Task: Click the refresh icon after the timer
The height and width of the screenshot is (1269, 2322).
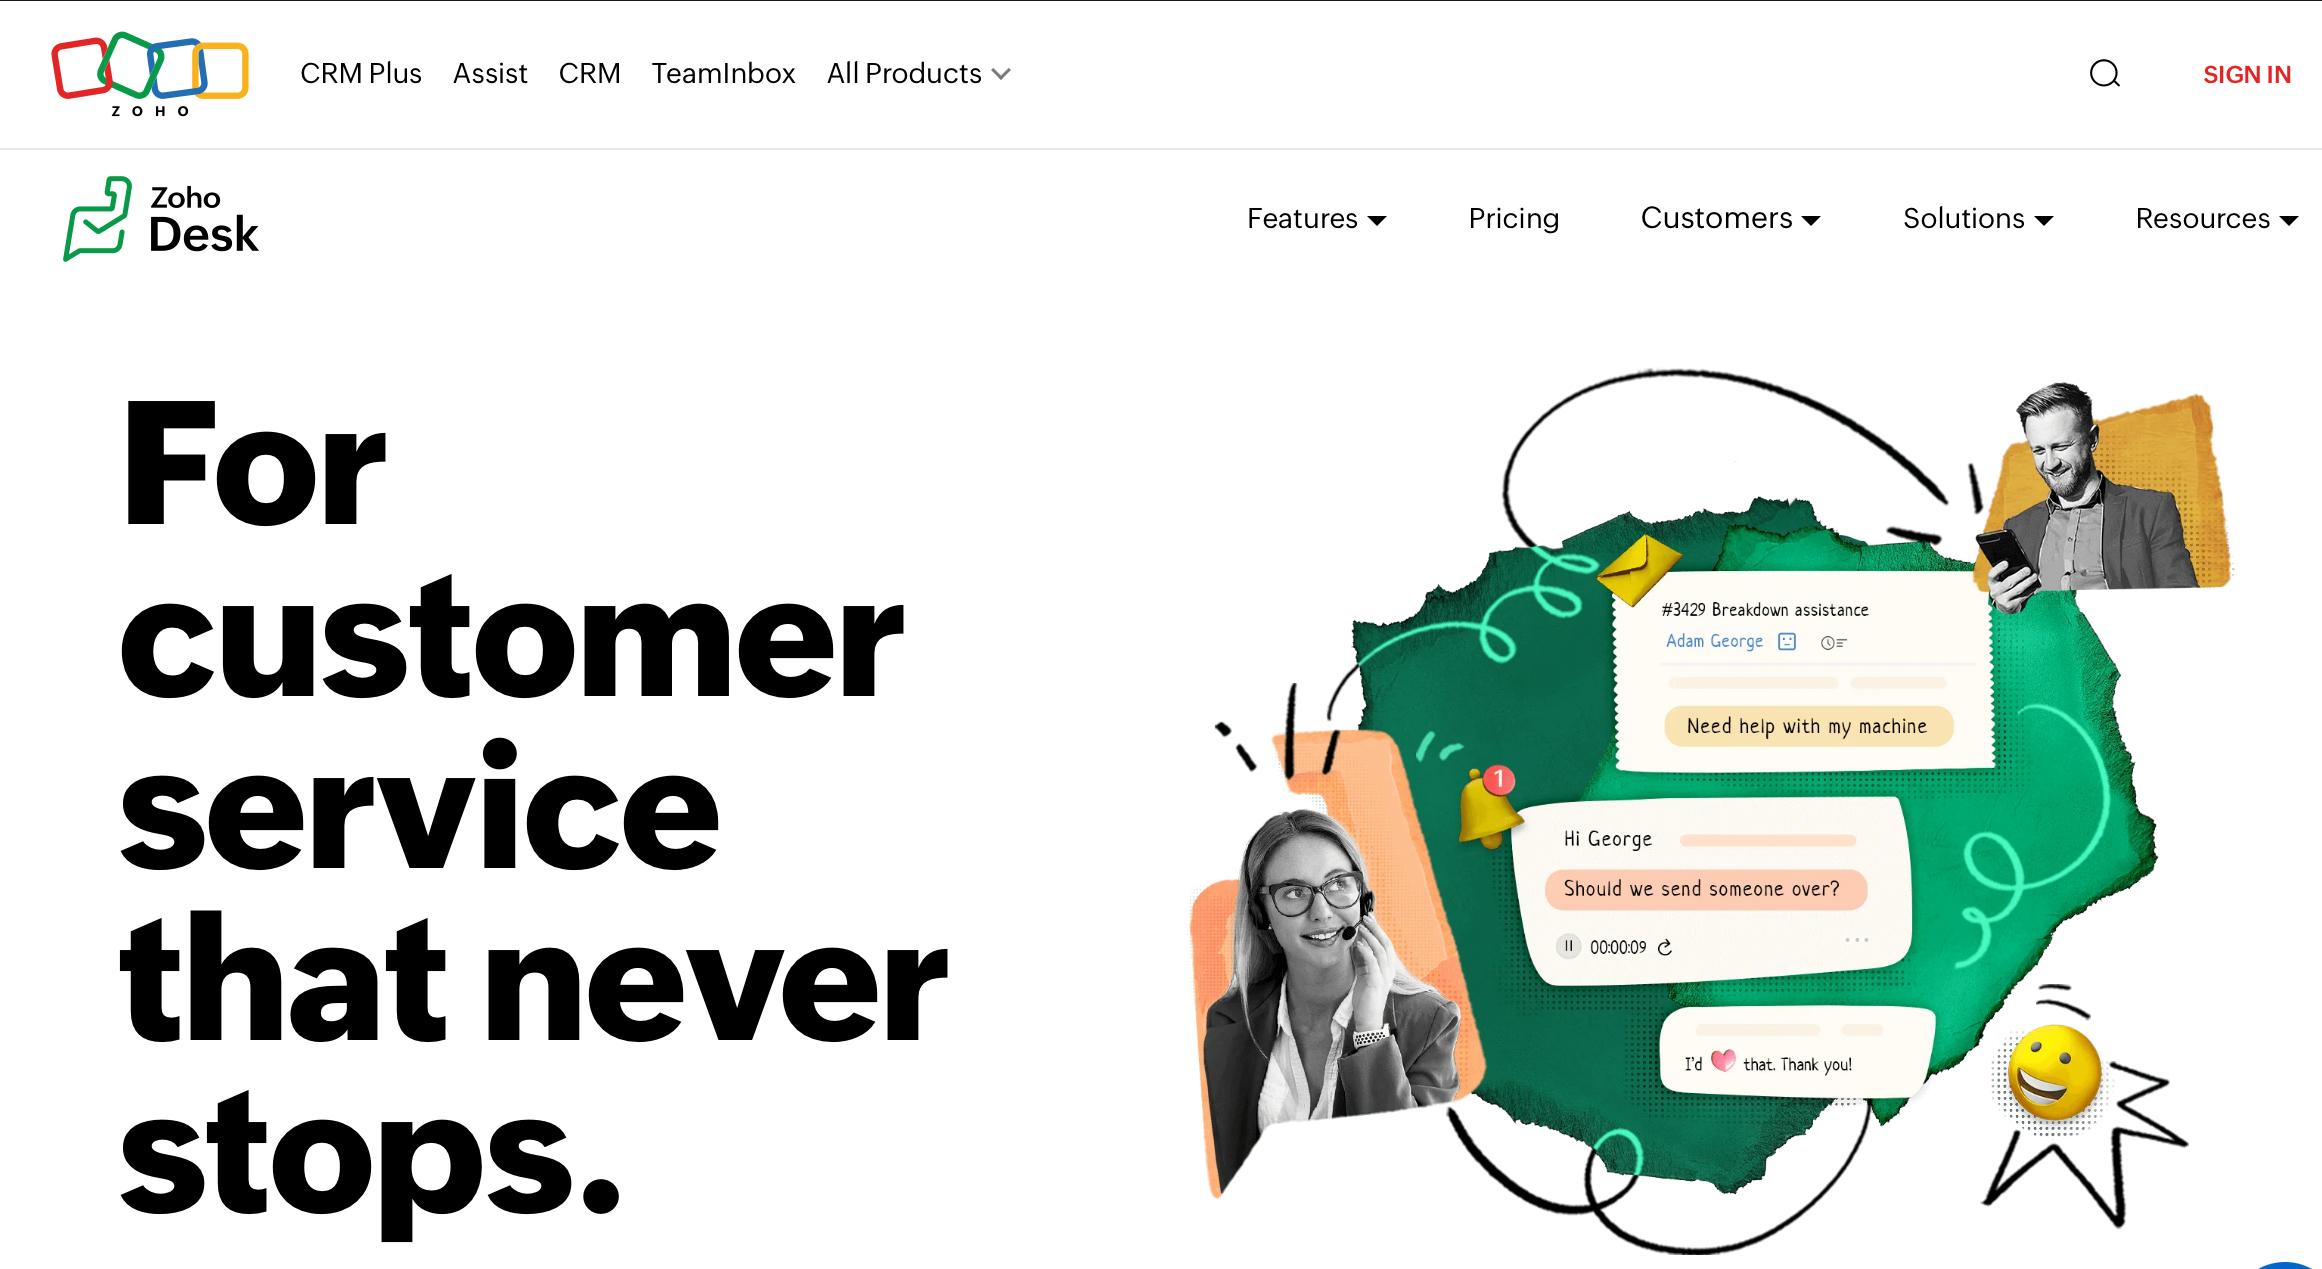Action: point(1665,947)
